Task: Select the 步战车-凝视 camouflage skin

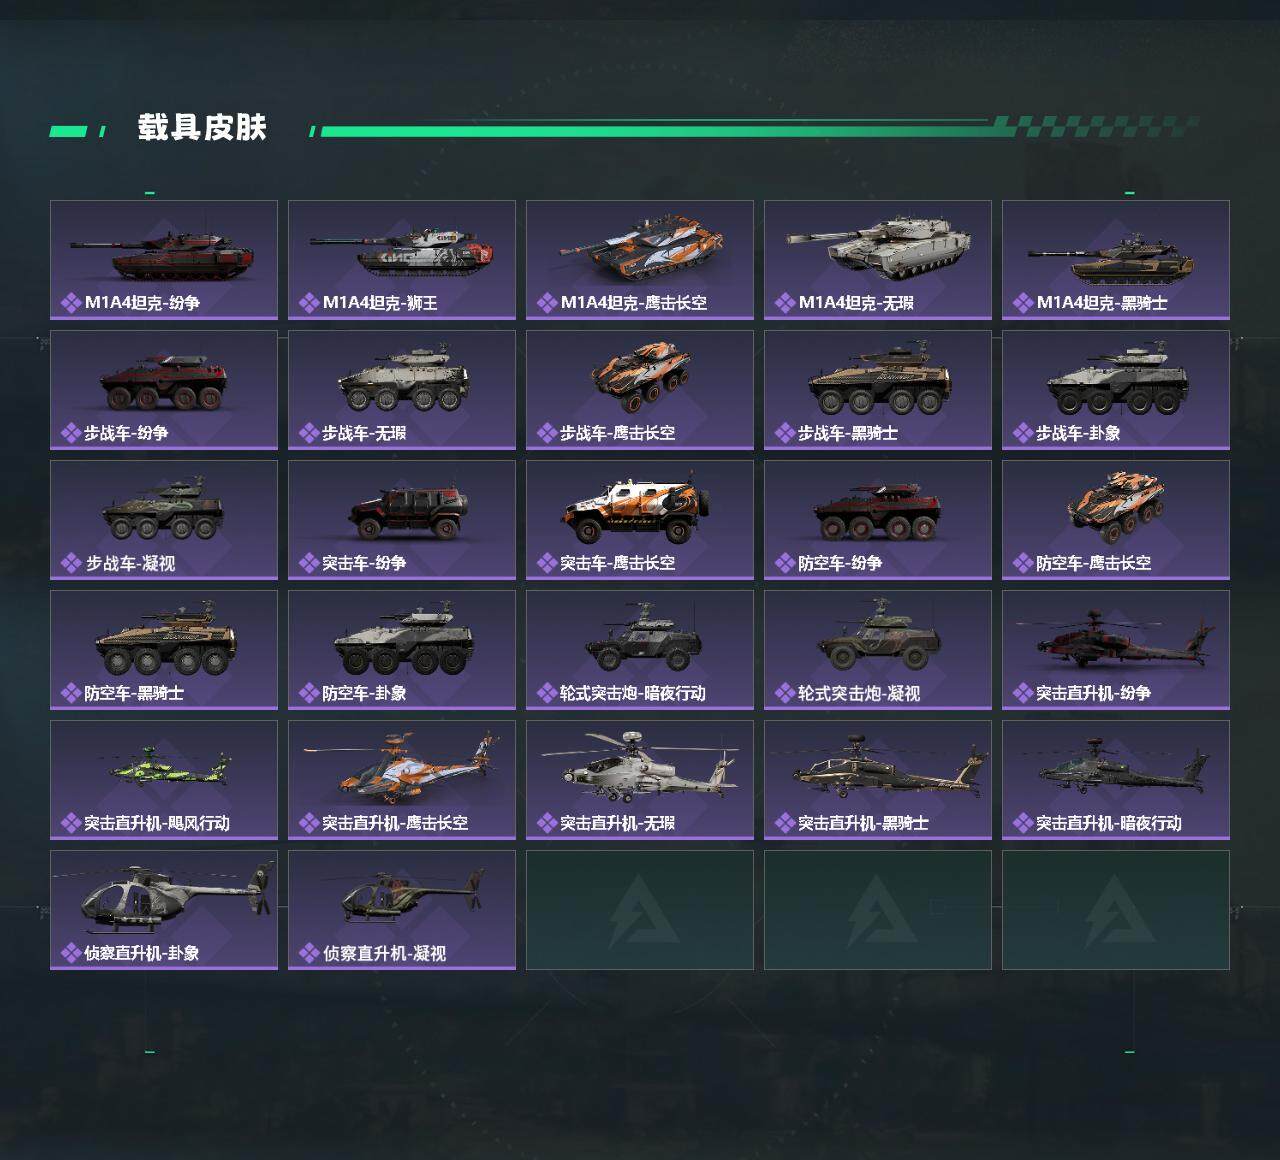Action: (164, 520)
